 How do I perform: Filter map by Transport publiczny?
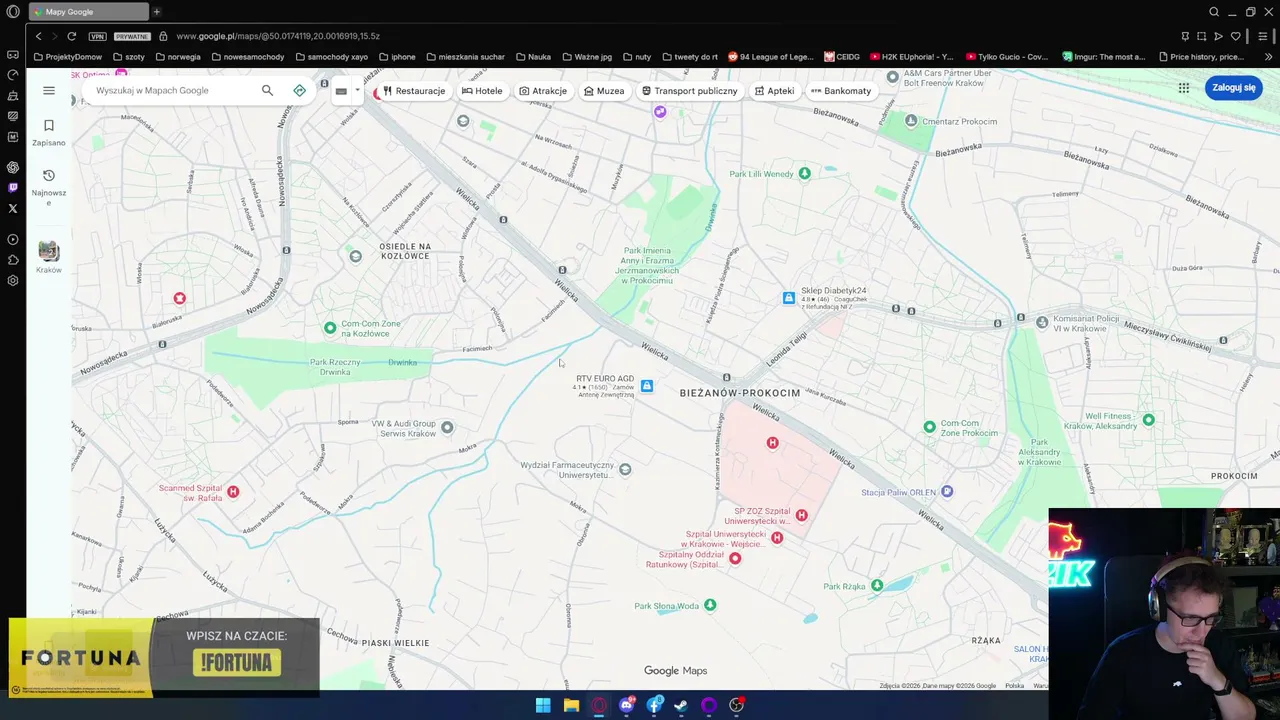pyautogui.click(x=689, y=91)
